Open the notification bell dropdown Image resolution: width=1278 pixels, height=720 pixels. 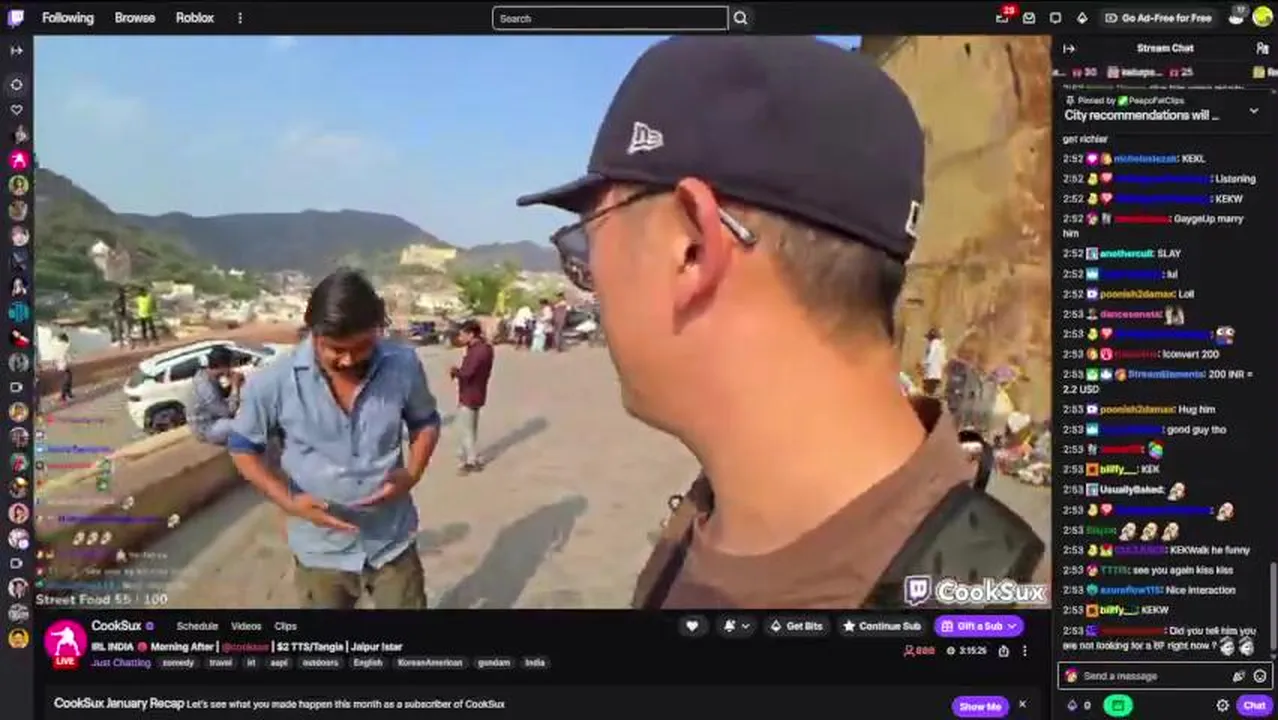[x=735, y=626]
